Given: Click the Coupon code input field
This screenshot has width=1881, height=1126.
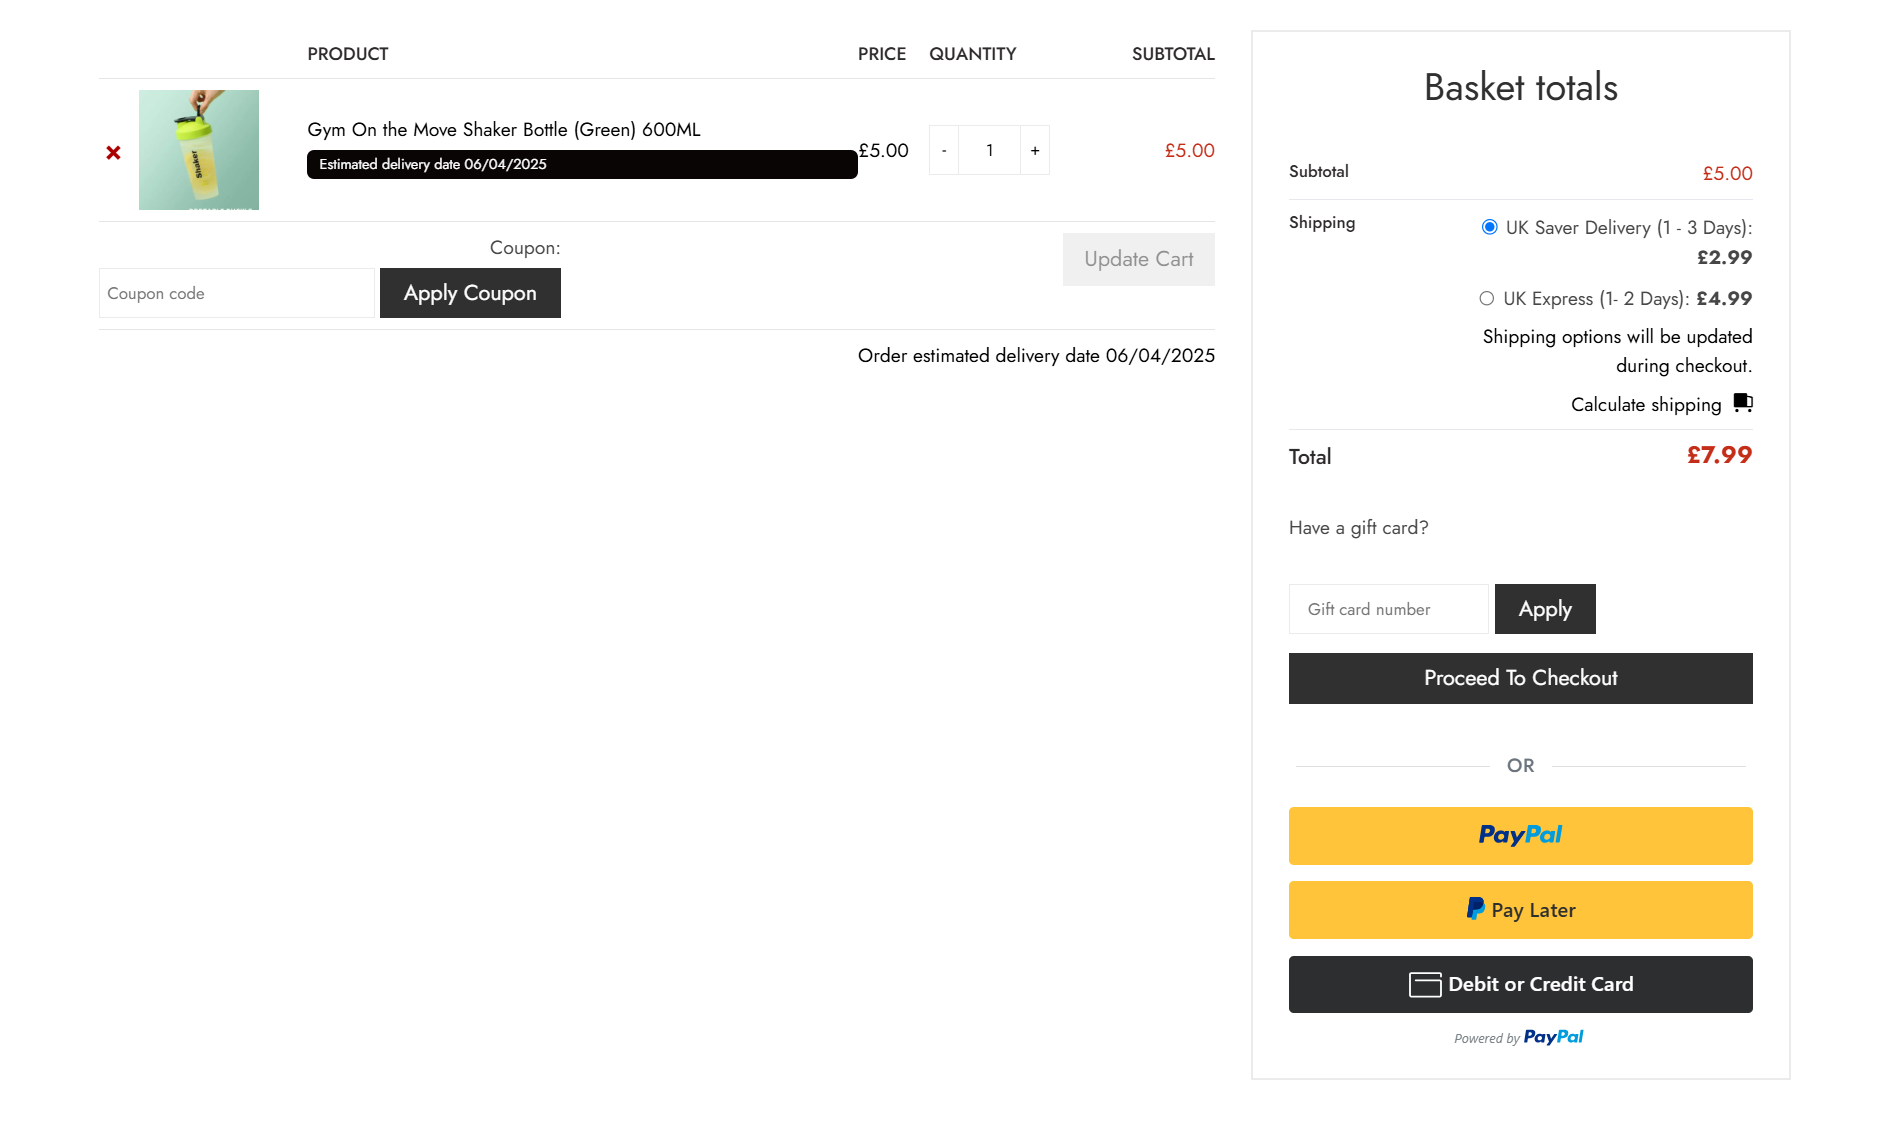Looking at the screenshot, I should click(236, 293).
